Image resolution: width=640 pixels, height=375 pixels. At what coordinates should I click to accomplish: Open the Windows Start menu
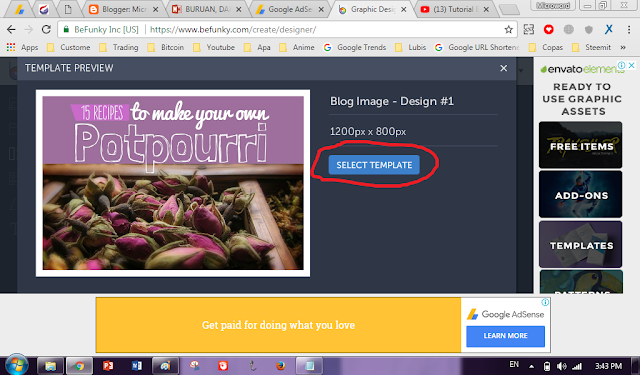(16, 365)
